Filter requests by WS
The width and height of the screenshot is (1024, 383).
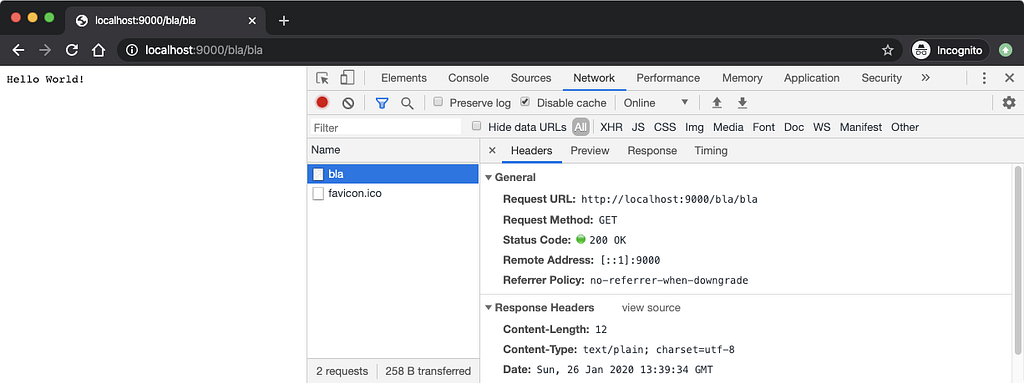point(822,127)
